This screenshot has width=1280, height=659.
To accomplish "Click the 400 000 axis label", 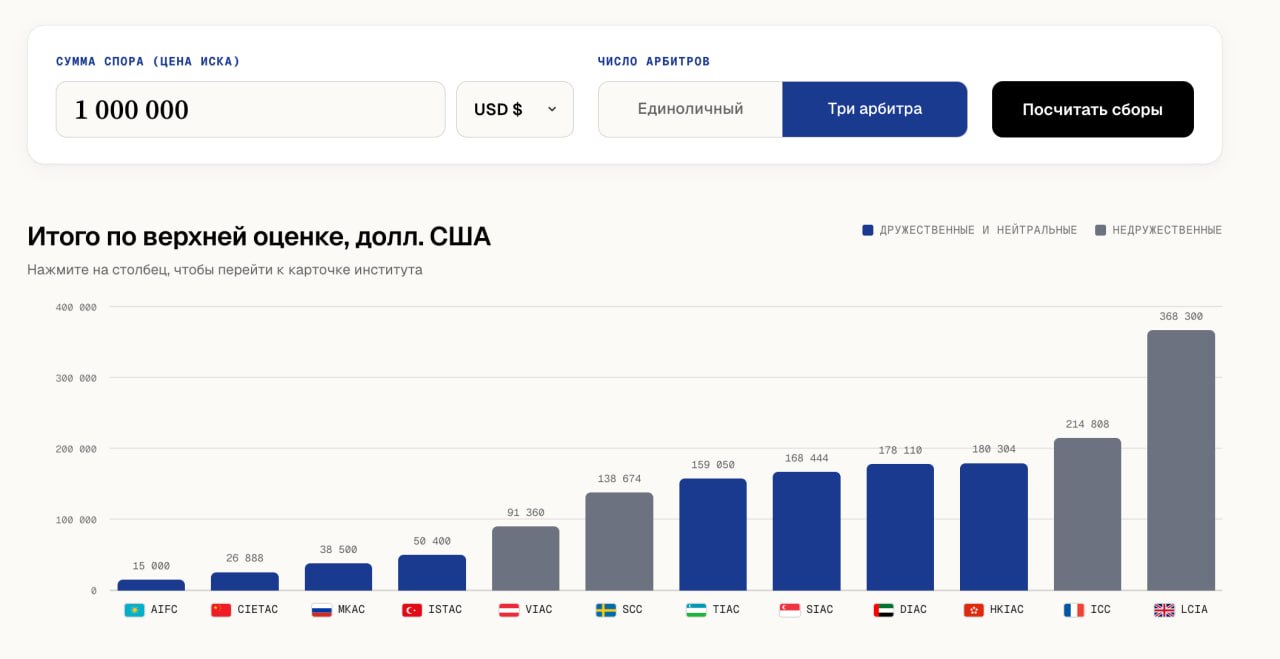I will click(76, 307).
